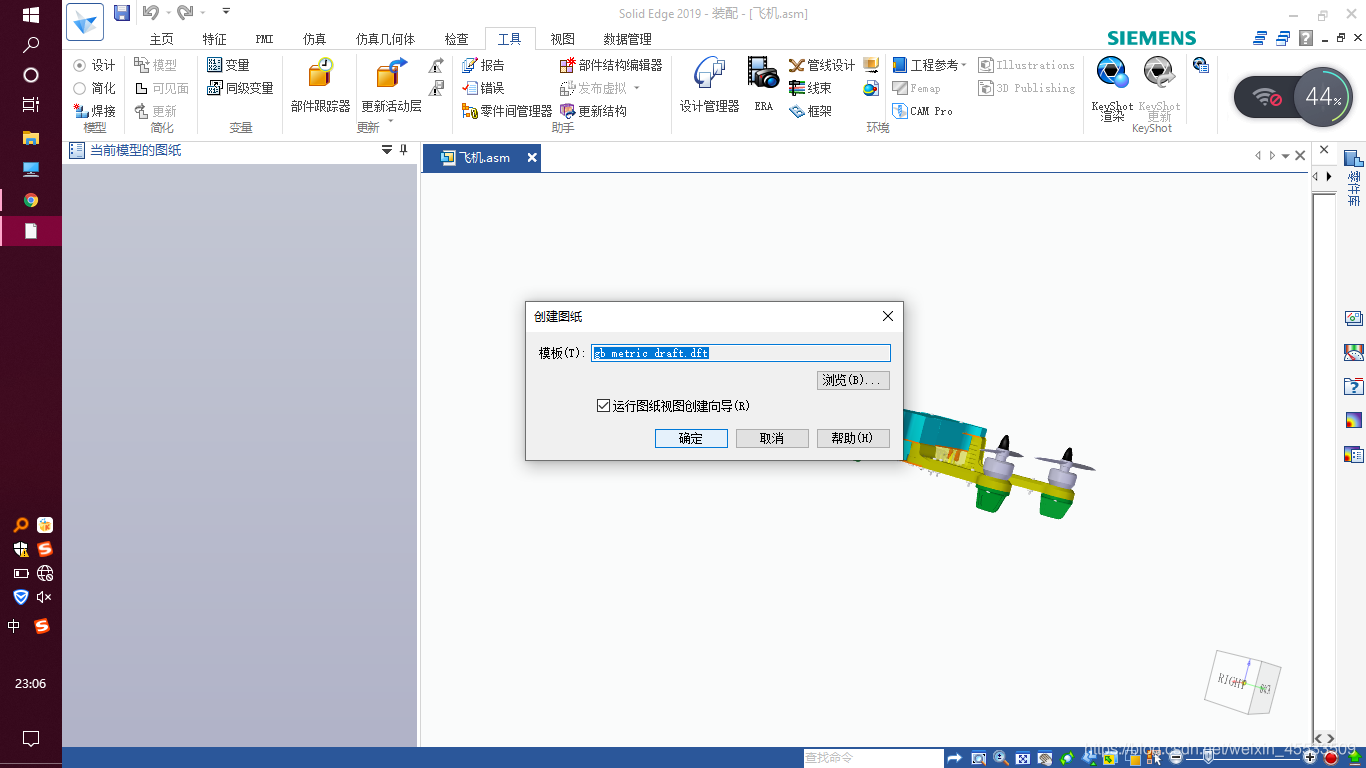Switch to the View (视图) ribbon tab
Viewport: 1366px width, 768px height.
(562, 39)
